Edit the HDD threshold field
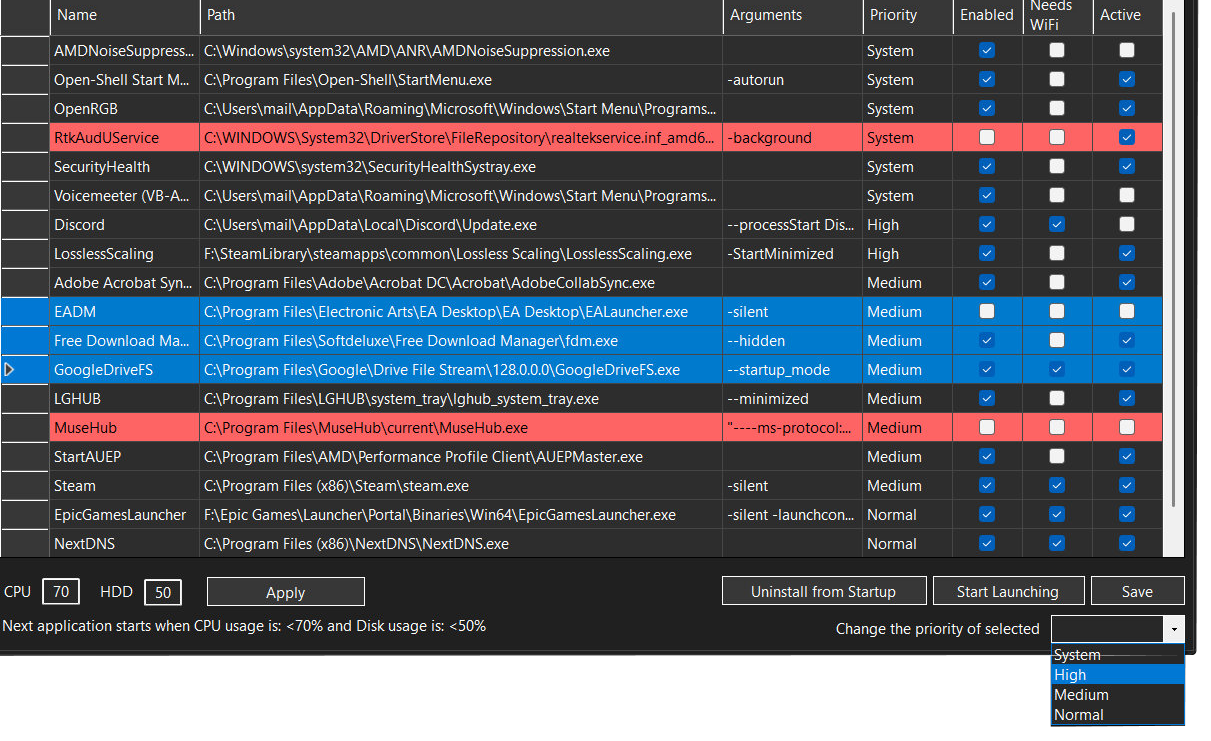This screenshot has height=741, width=1211. 163,592
